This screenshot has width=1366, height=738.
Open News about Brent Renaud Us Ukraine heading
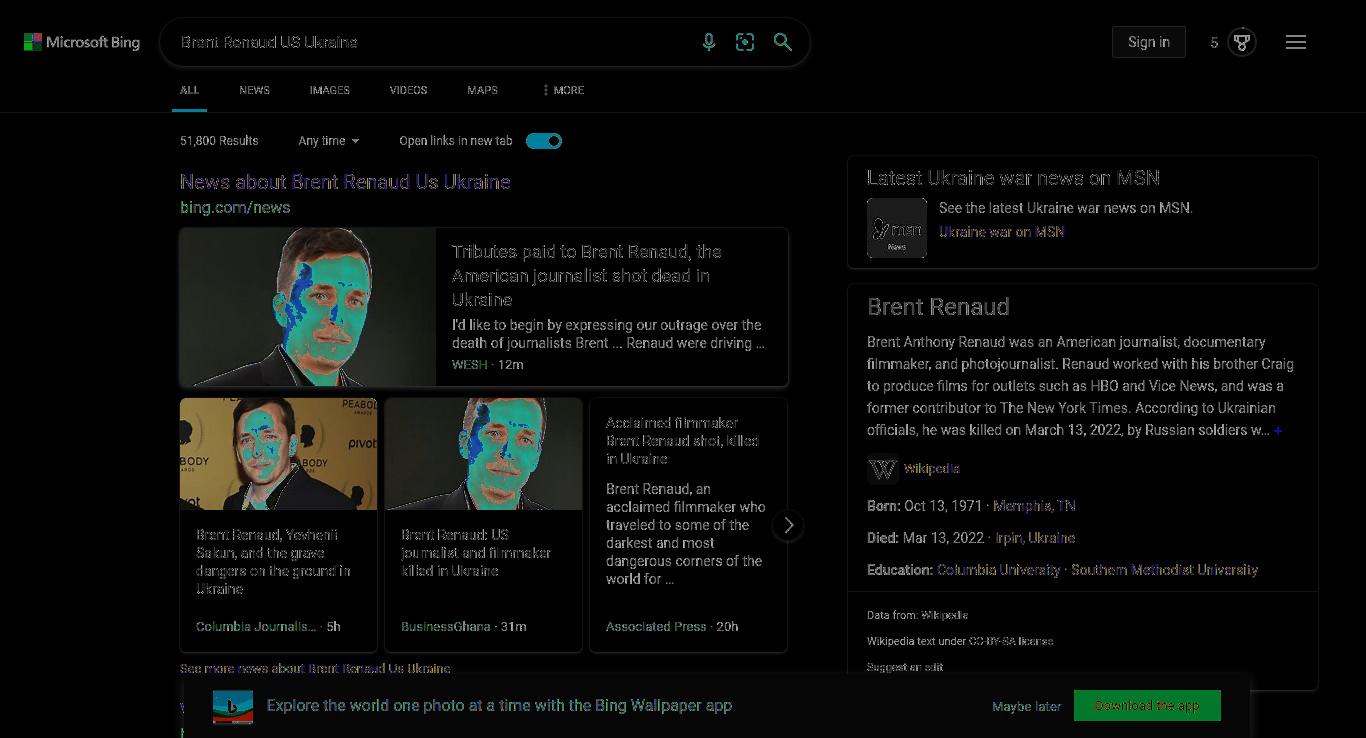tap(345, 182)
